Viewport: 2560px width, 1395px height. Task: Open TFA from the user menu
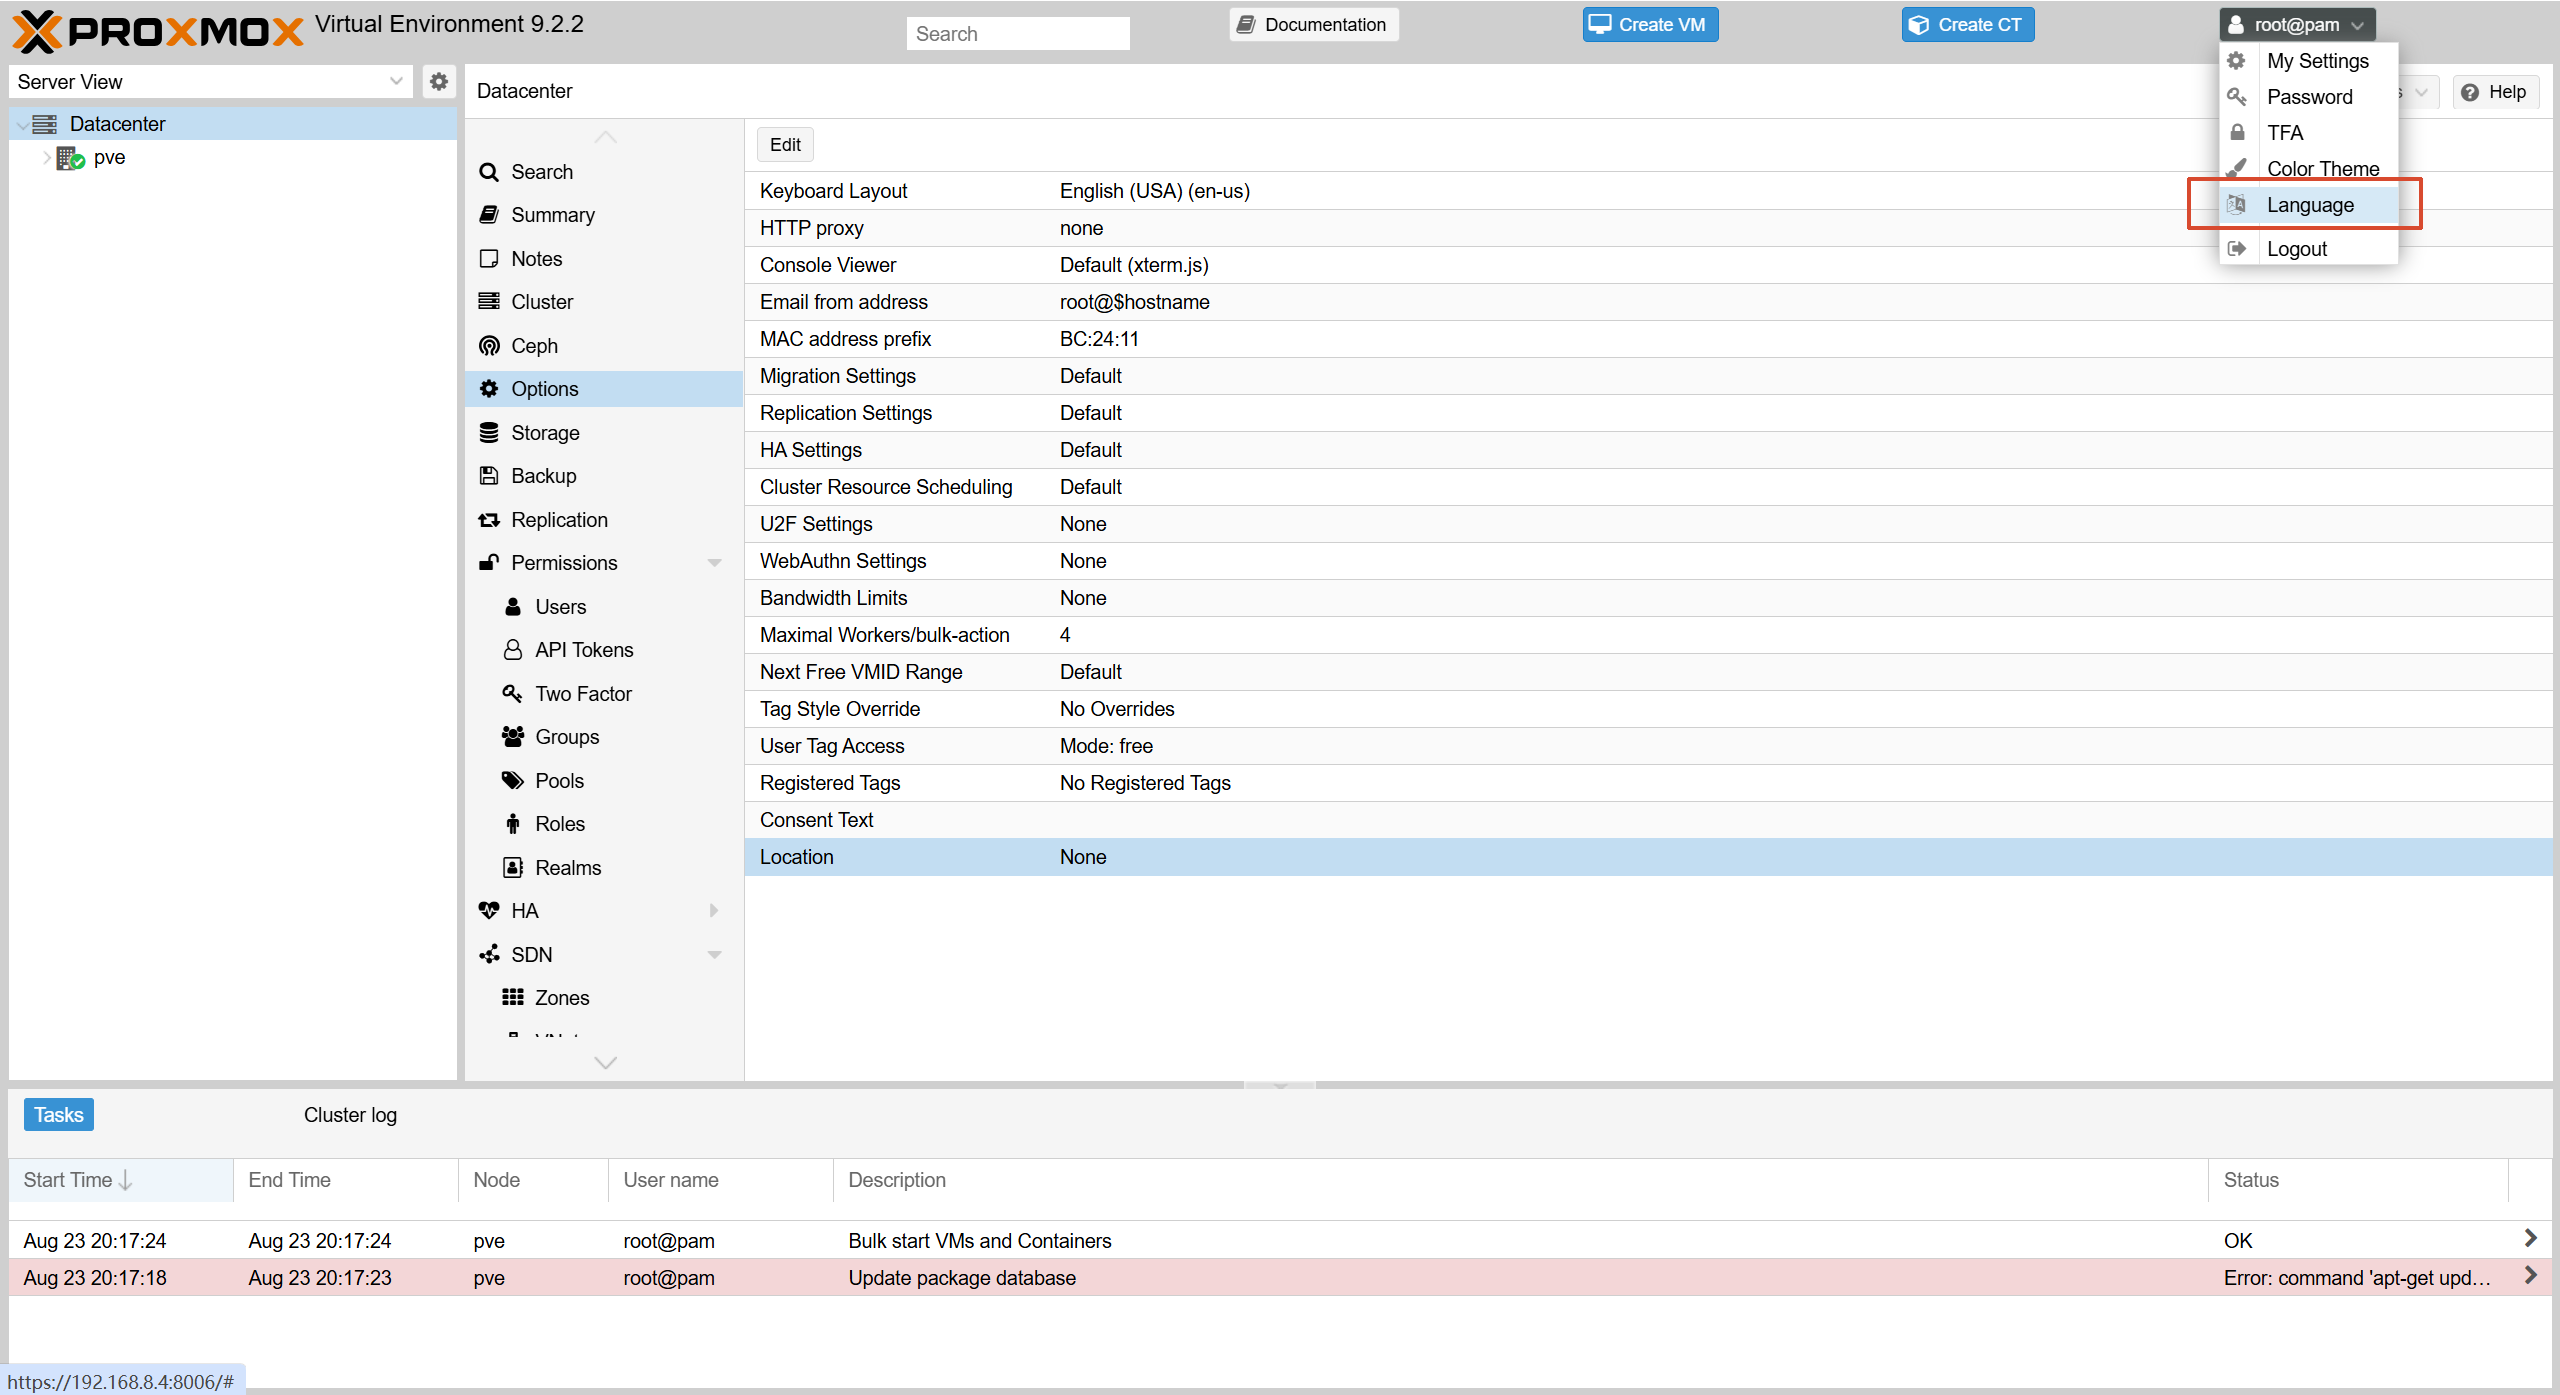point(2308,133)
